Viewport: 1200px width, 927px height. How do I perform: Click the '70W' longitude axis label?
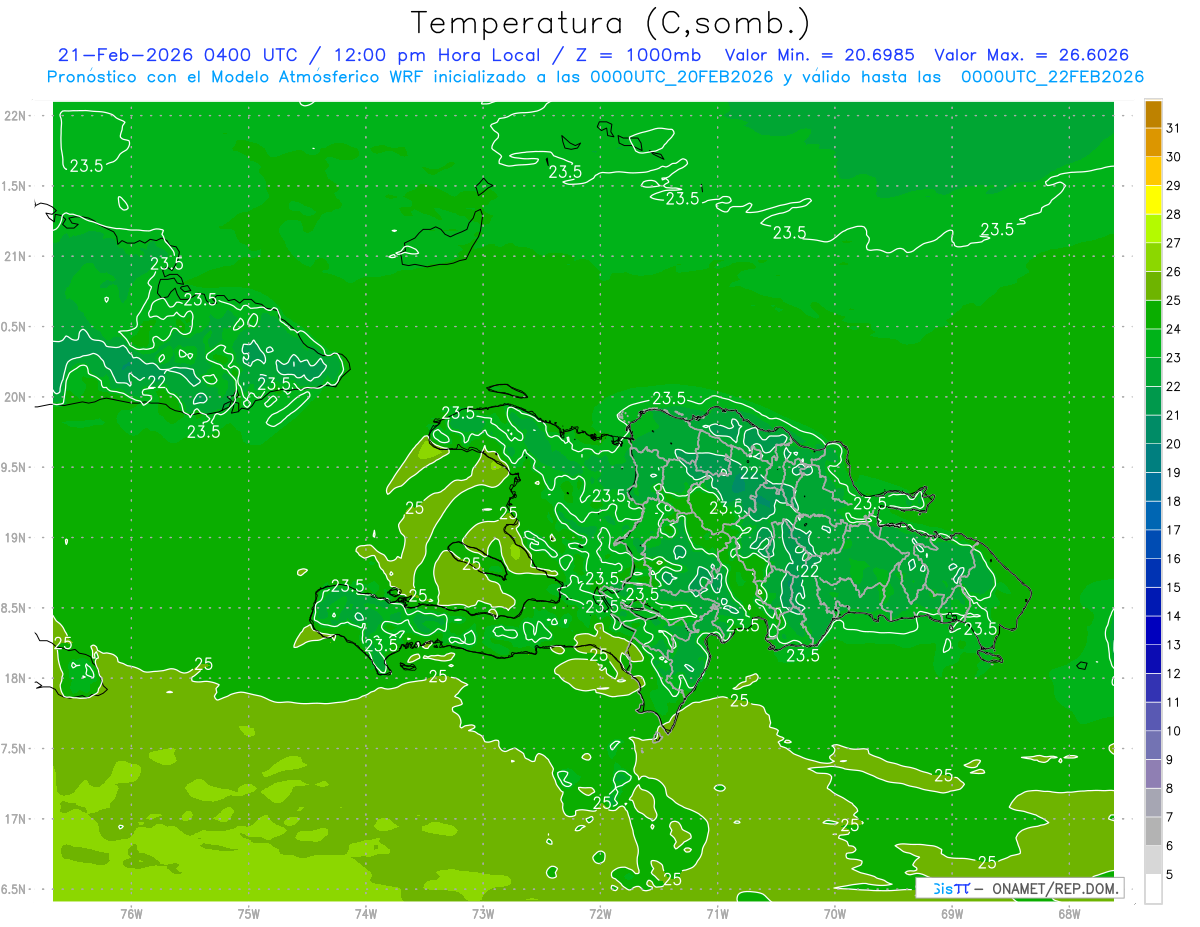(835, 914)
